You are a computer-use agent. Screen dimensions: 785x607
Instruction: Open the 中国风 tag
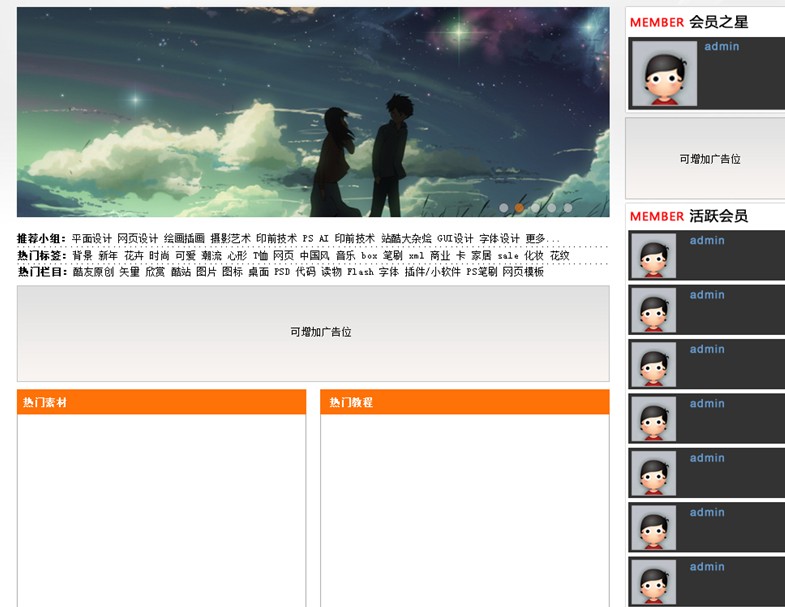coord(315,255)
